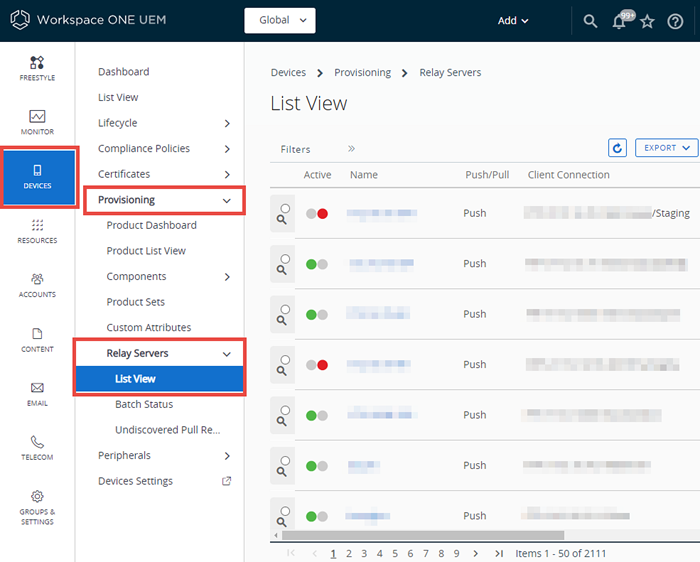Open the Email section
Viewport: 700px width, 562px height.
37,394
